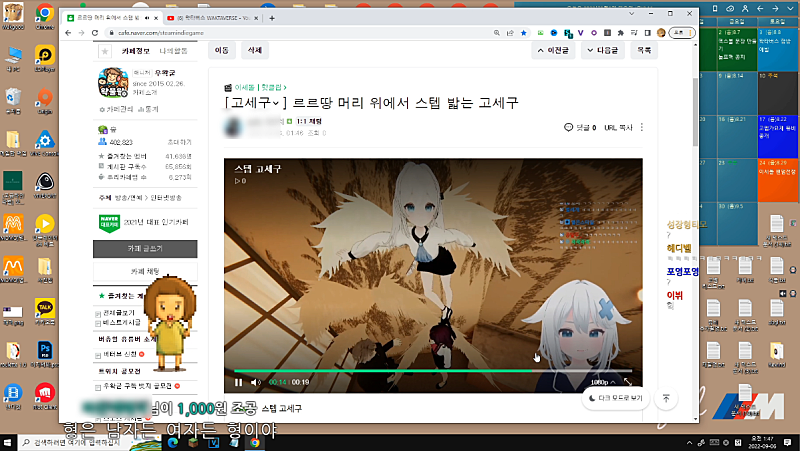
Task: Open Chrome side panel icon
Action: pyautogui.click(x=647, y=33)
